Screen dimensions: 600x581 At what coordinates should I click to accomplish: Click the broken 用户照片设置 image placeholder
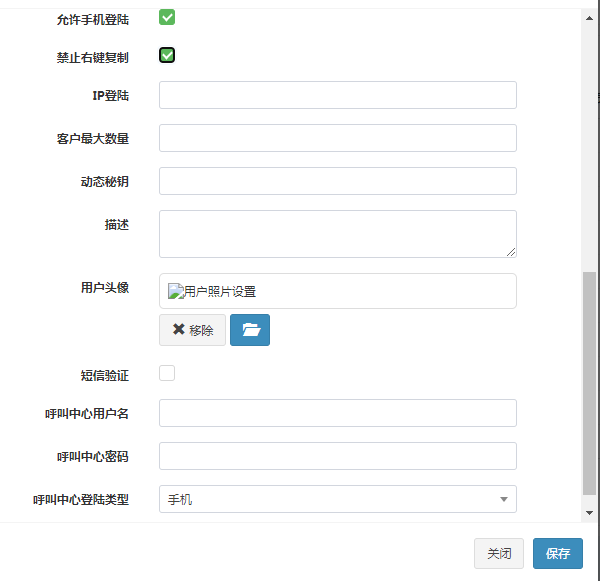[212, 292]
